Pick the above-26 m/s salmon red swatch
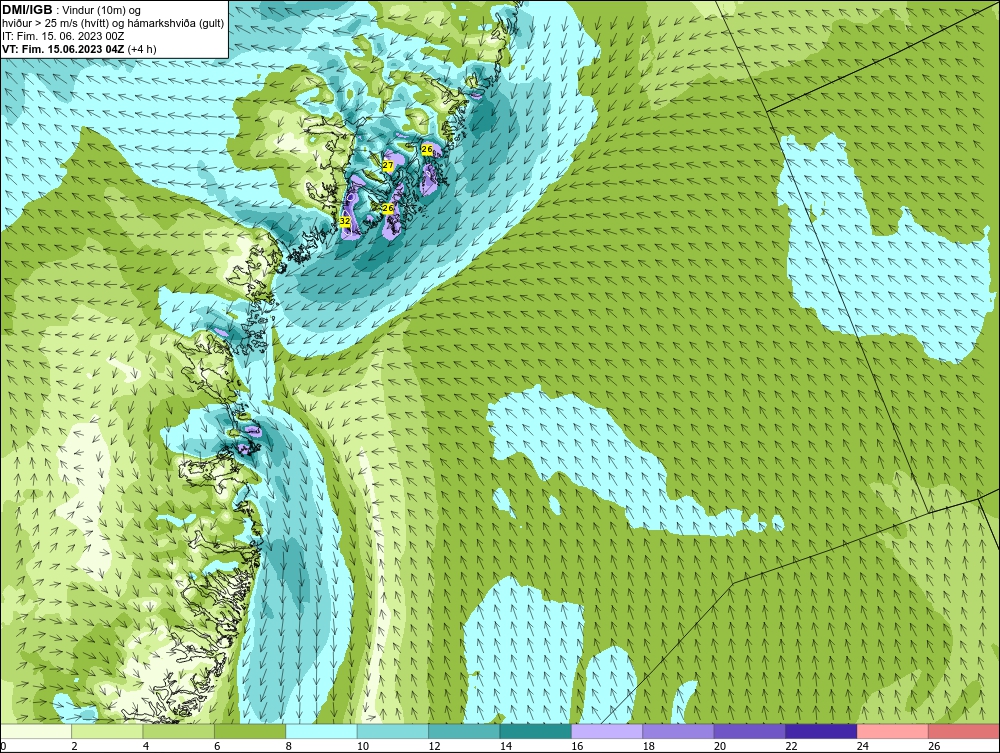The height and width of the screenshot is (753, 1000). [x=964, y=731]
